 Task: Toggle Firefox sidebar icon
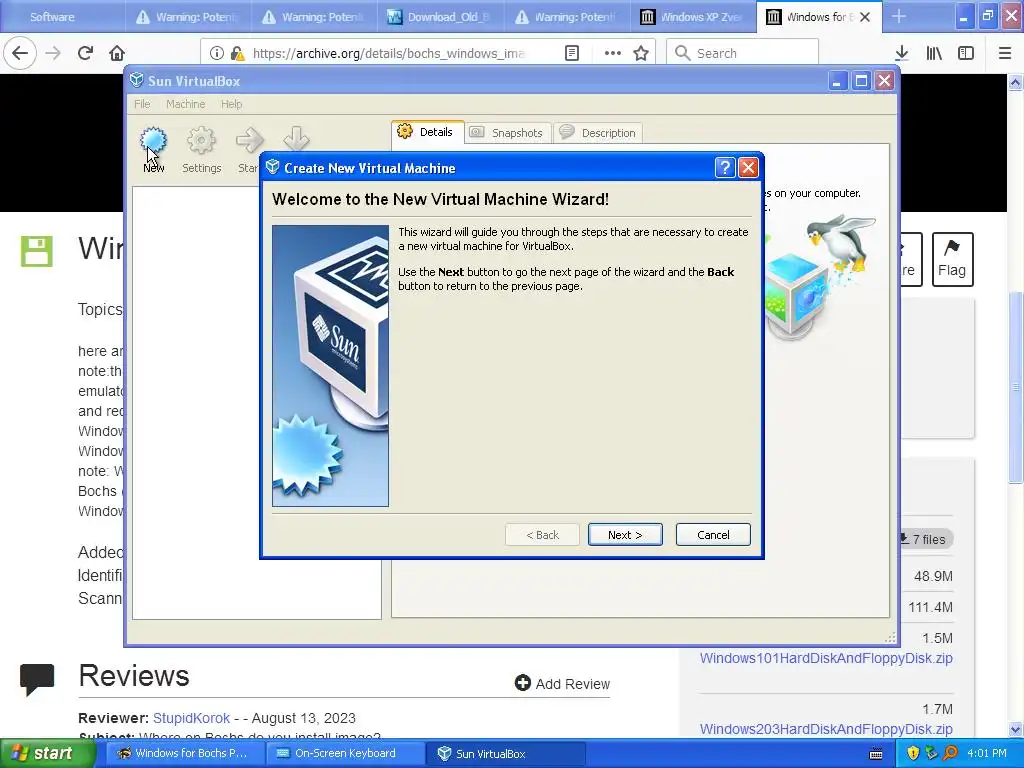[x=966, y=54]
